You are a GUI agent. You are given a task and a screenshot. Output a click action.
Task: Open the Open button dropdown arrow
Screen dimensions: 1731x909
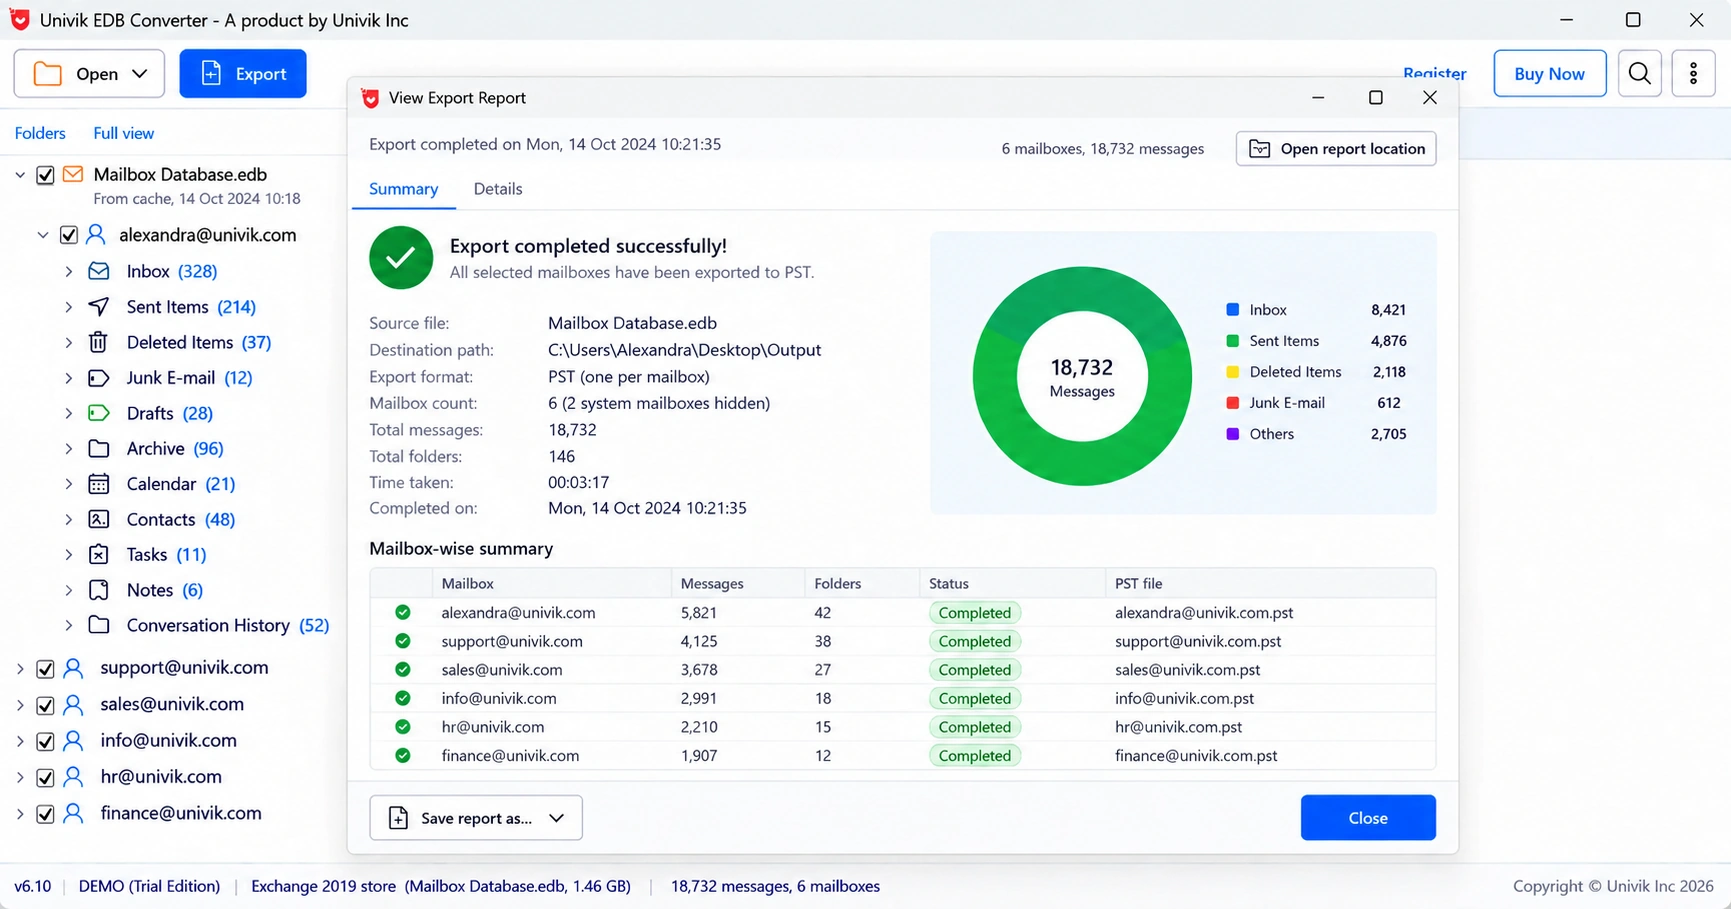(140, 74)
